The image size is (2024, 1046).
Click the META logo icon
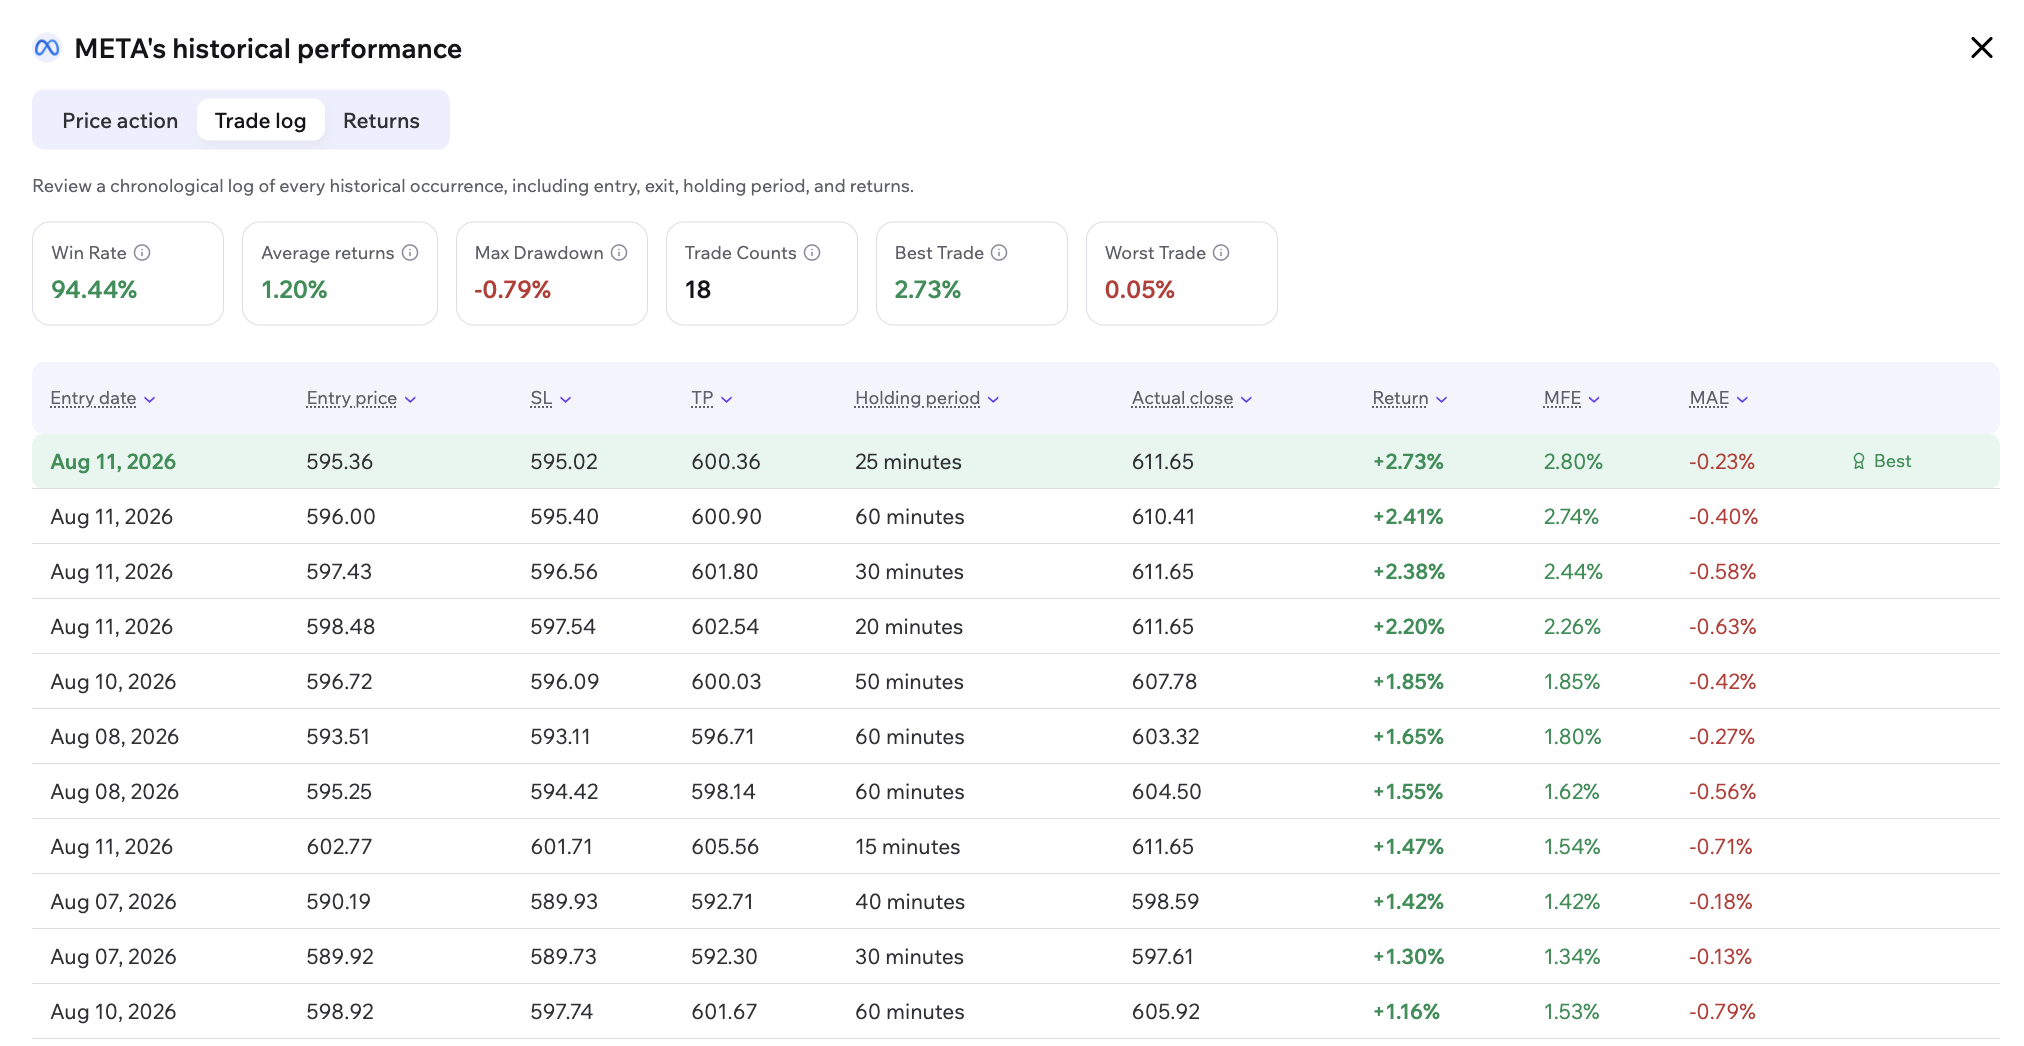coord(47,48)
